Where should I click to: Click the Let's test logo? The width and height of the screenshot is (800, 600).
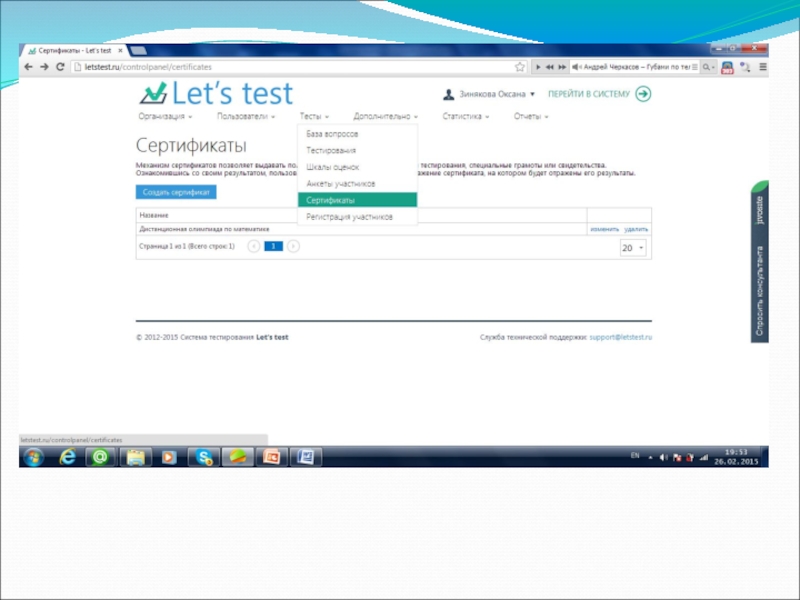[216, 93]
